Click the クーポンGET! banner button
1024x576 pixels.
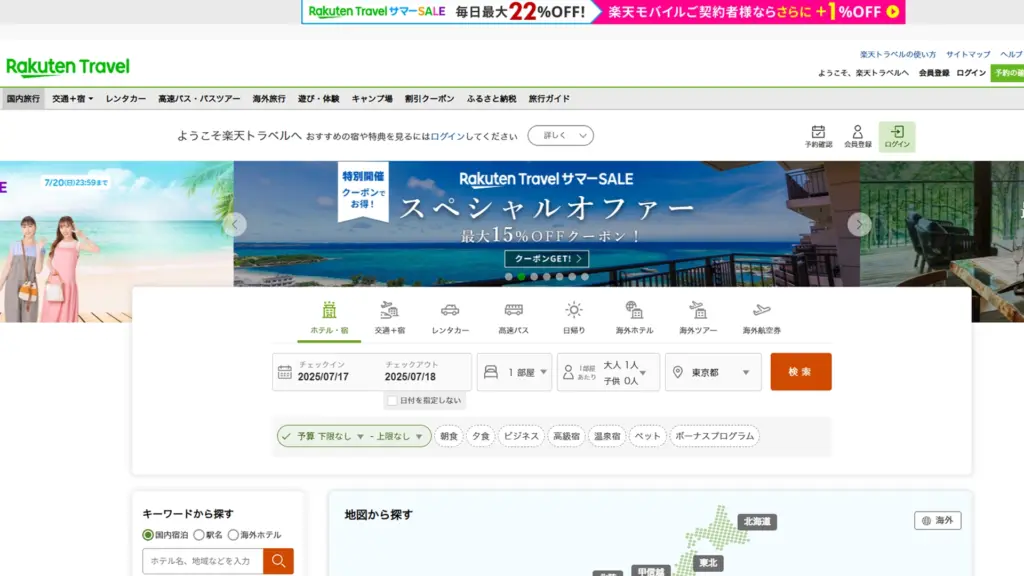(547, 259)
